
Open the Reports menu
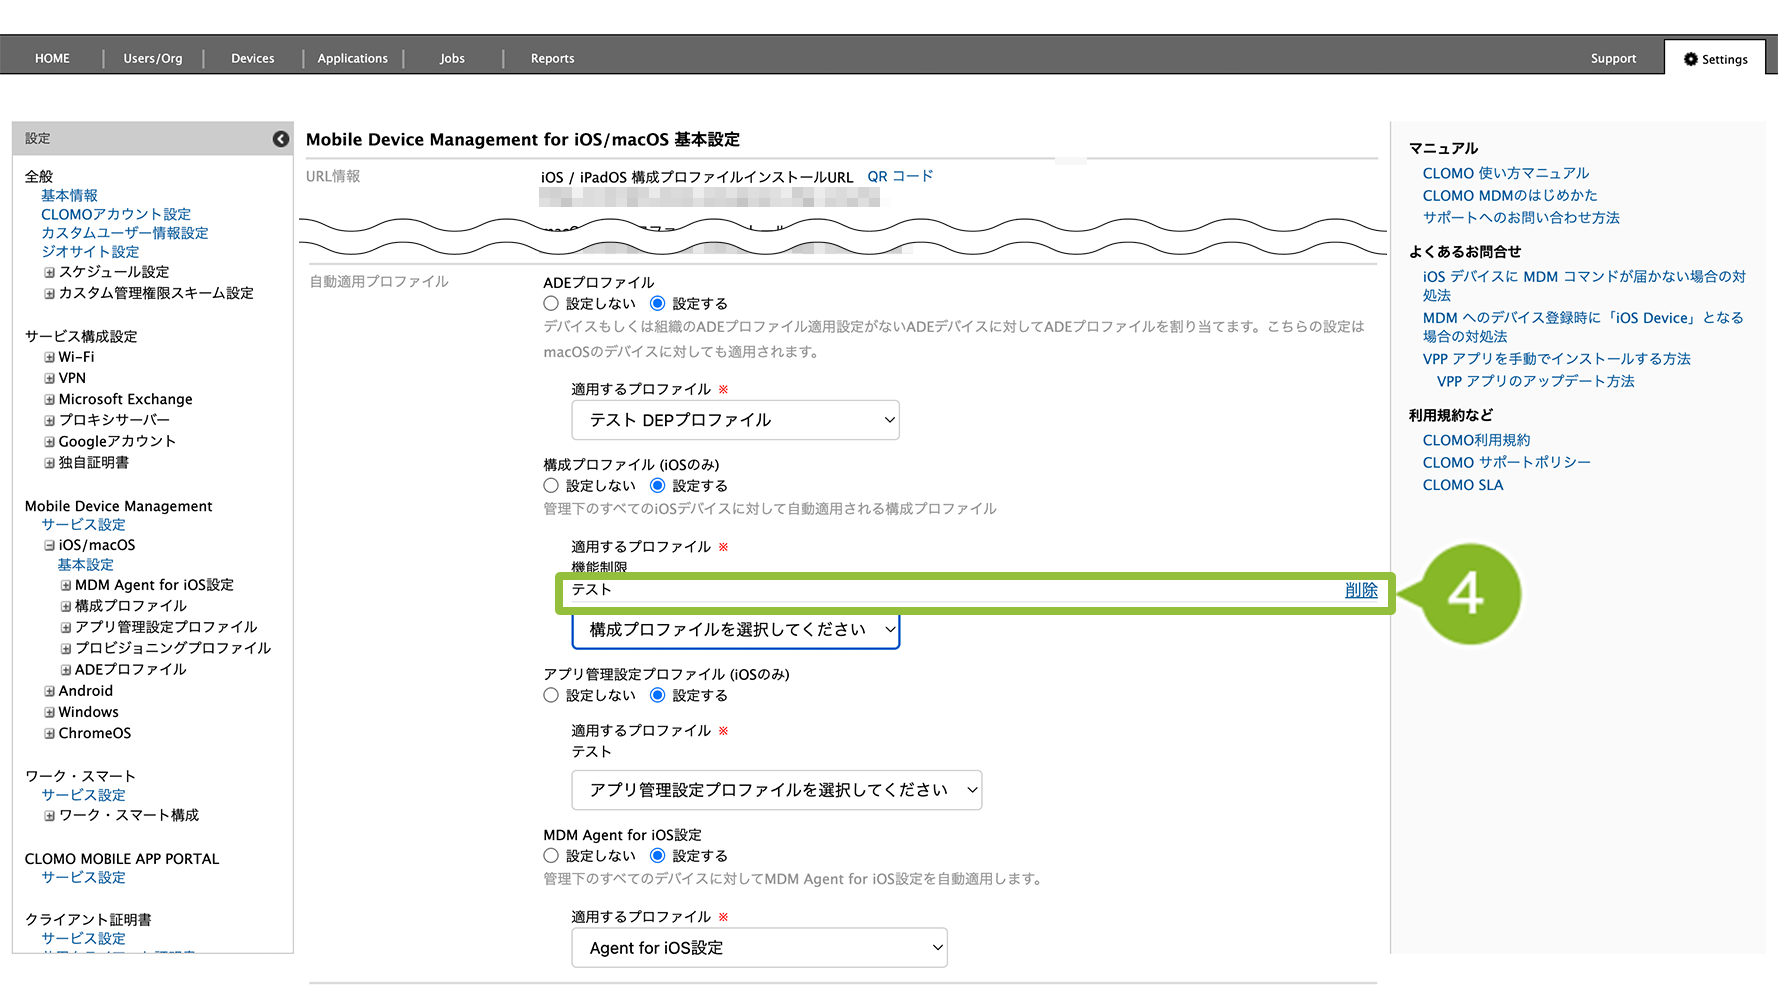point(552,59)
